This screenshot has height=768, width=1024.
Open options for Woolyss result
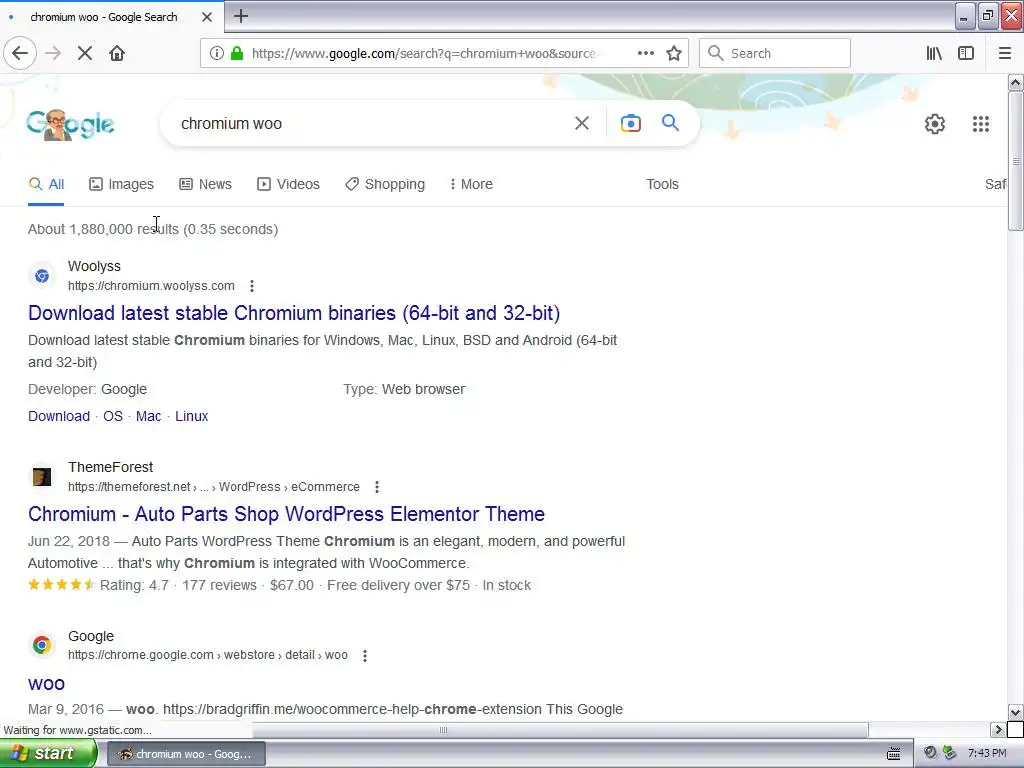click(x=252, y=286)
